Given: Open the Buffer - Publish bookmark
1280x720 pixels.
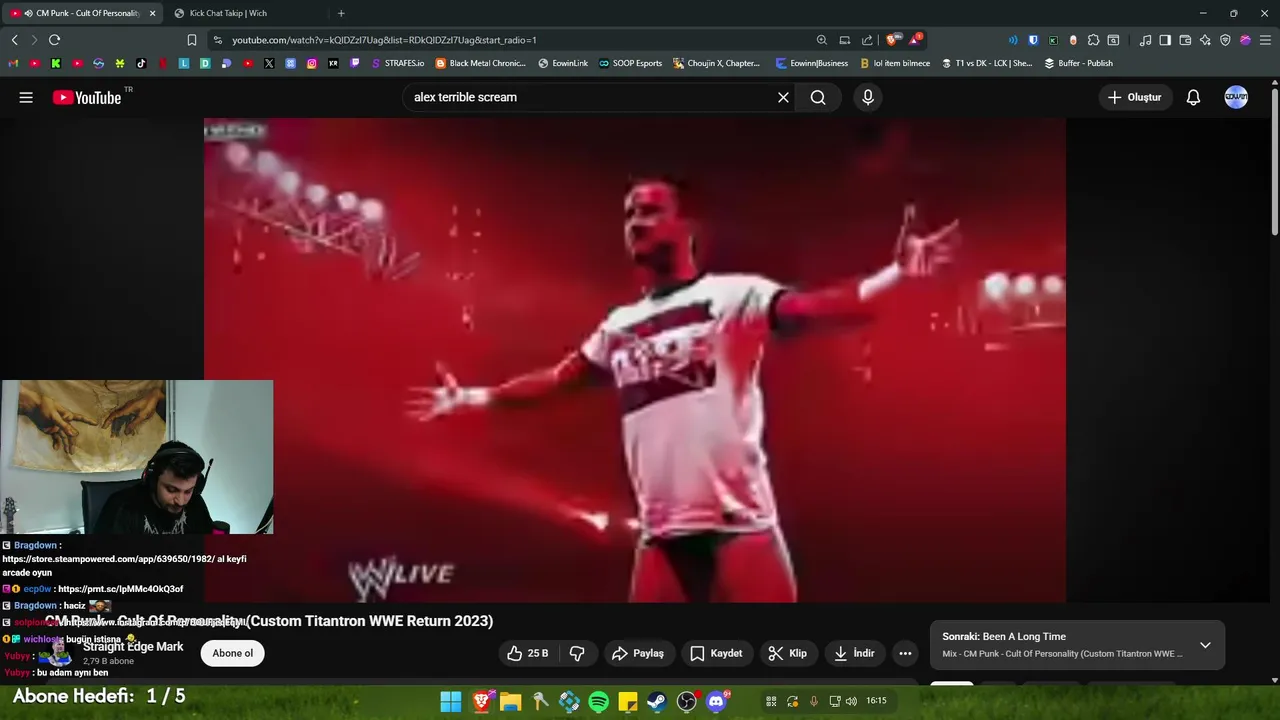Looking at the screenshot, I should tap(1078, 63).
